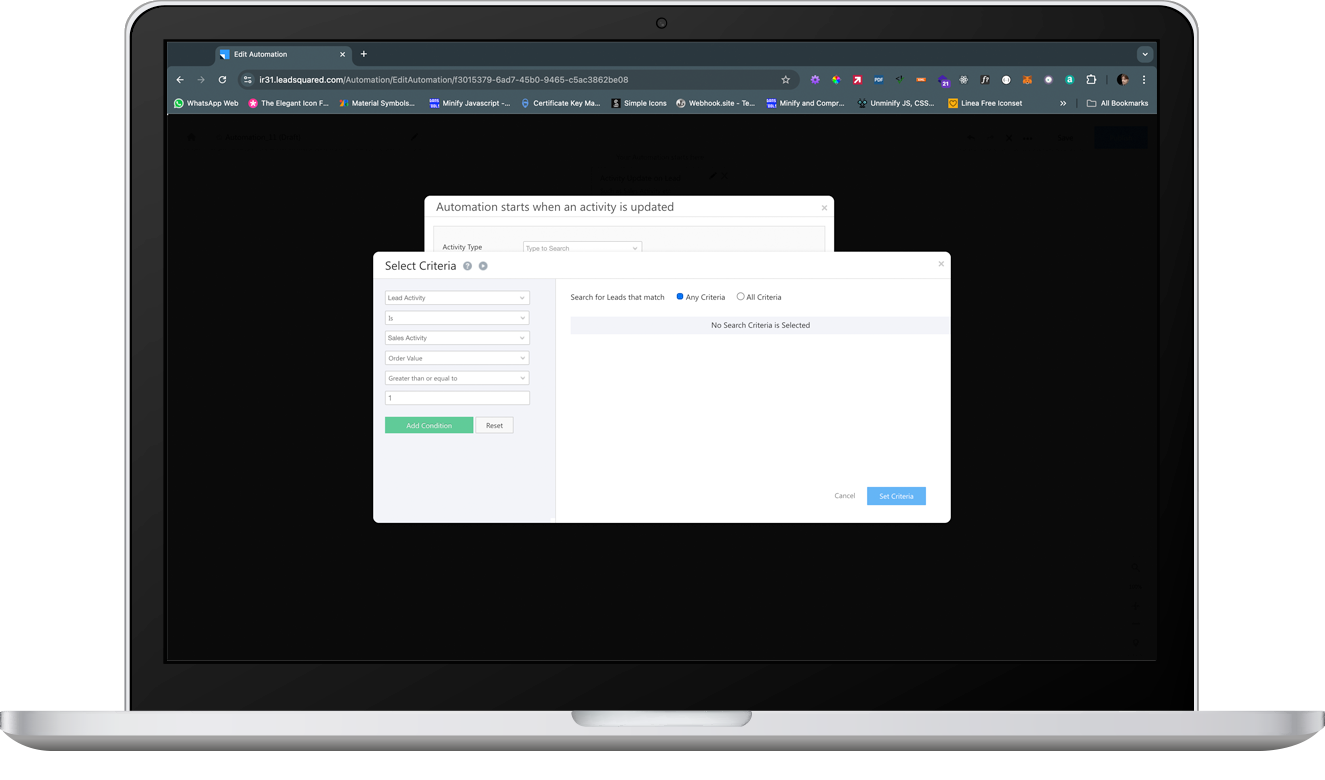Image resolution: width=1325 pixels, height=780 pixels.
Task: Bookmark this page using the star icon
Action: pyautogui.click(x=786, y=79)
